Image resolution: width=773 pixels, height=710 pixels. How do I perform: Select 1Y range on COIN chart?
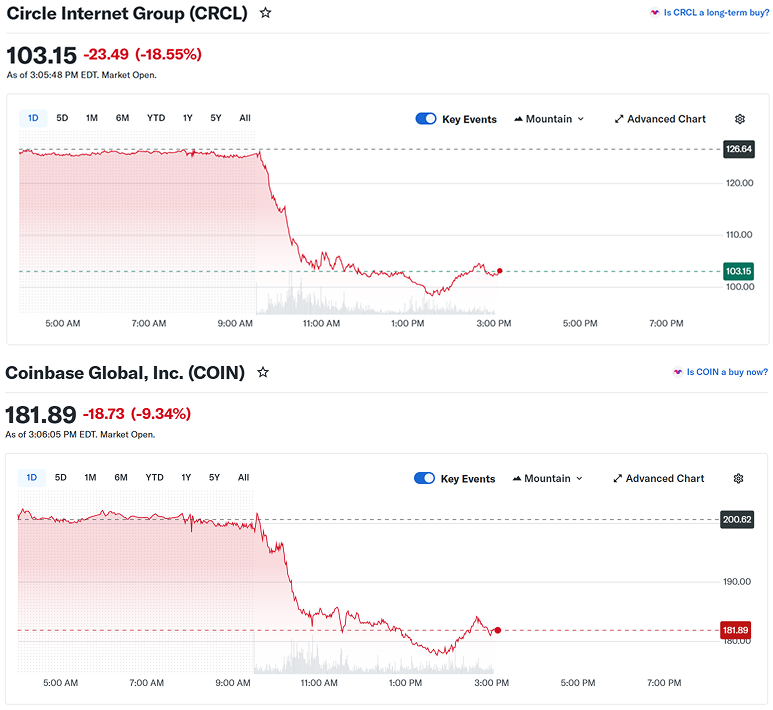click(186, 477)
